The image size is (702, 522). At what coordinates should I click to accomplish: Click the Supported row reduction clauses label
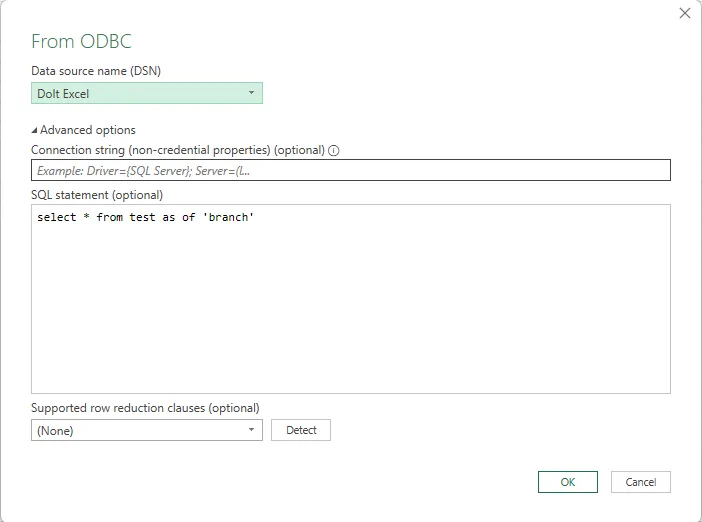pos(145,408)
